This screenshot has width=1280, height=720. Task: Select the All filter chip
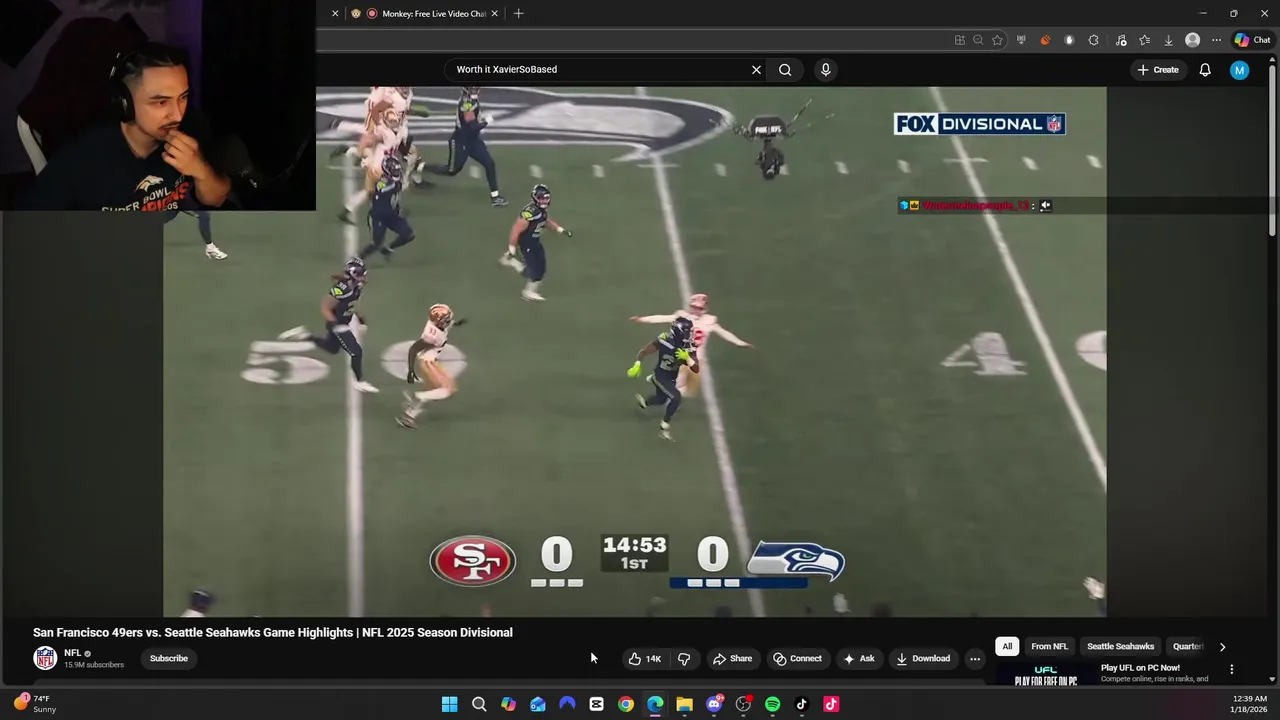[1007, 647]
